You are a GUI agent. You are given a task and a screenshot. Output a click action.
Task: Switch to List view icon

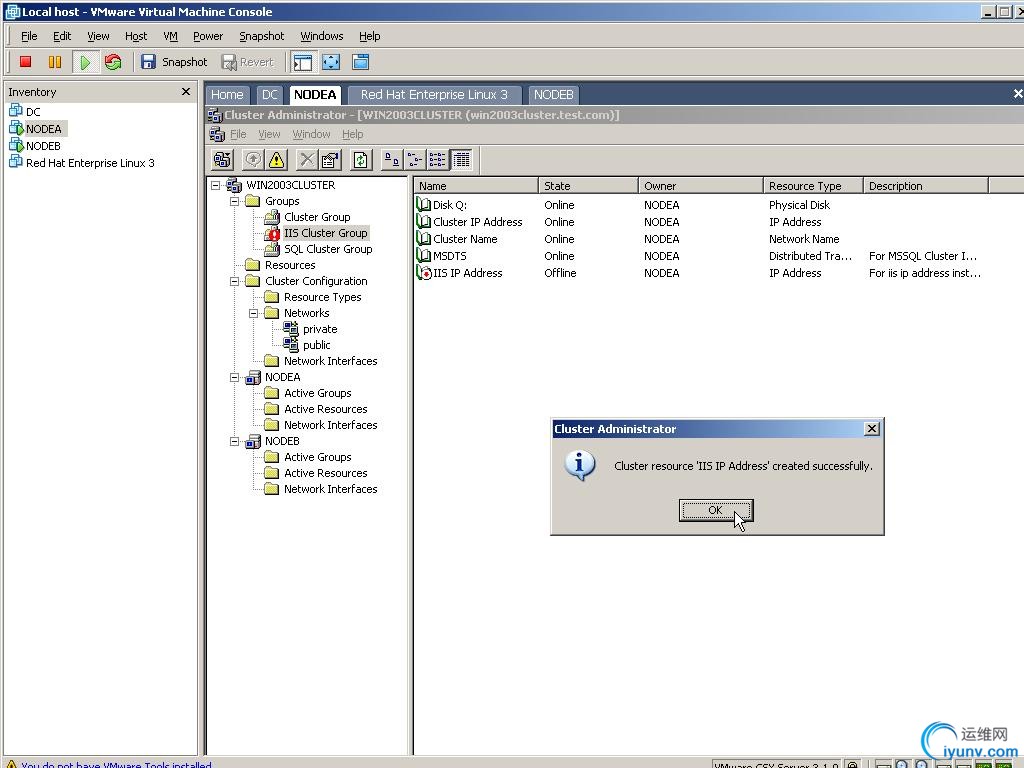[x=438, y=159]
